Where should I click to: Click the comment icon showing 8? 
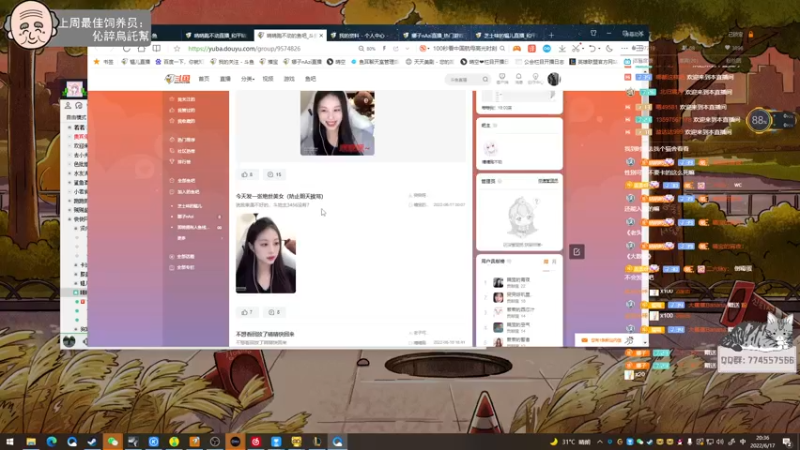271,312
